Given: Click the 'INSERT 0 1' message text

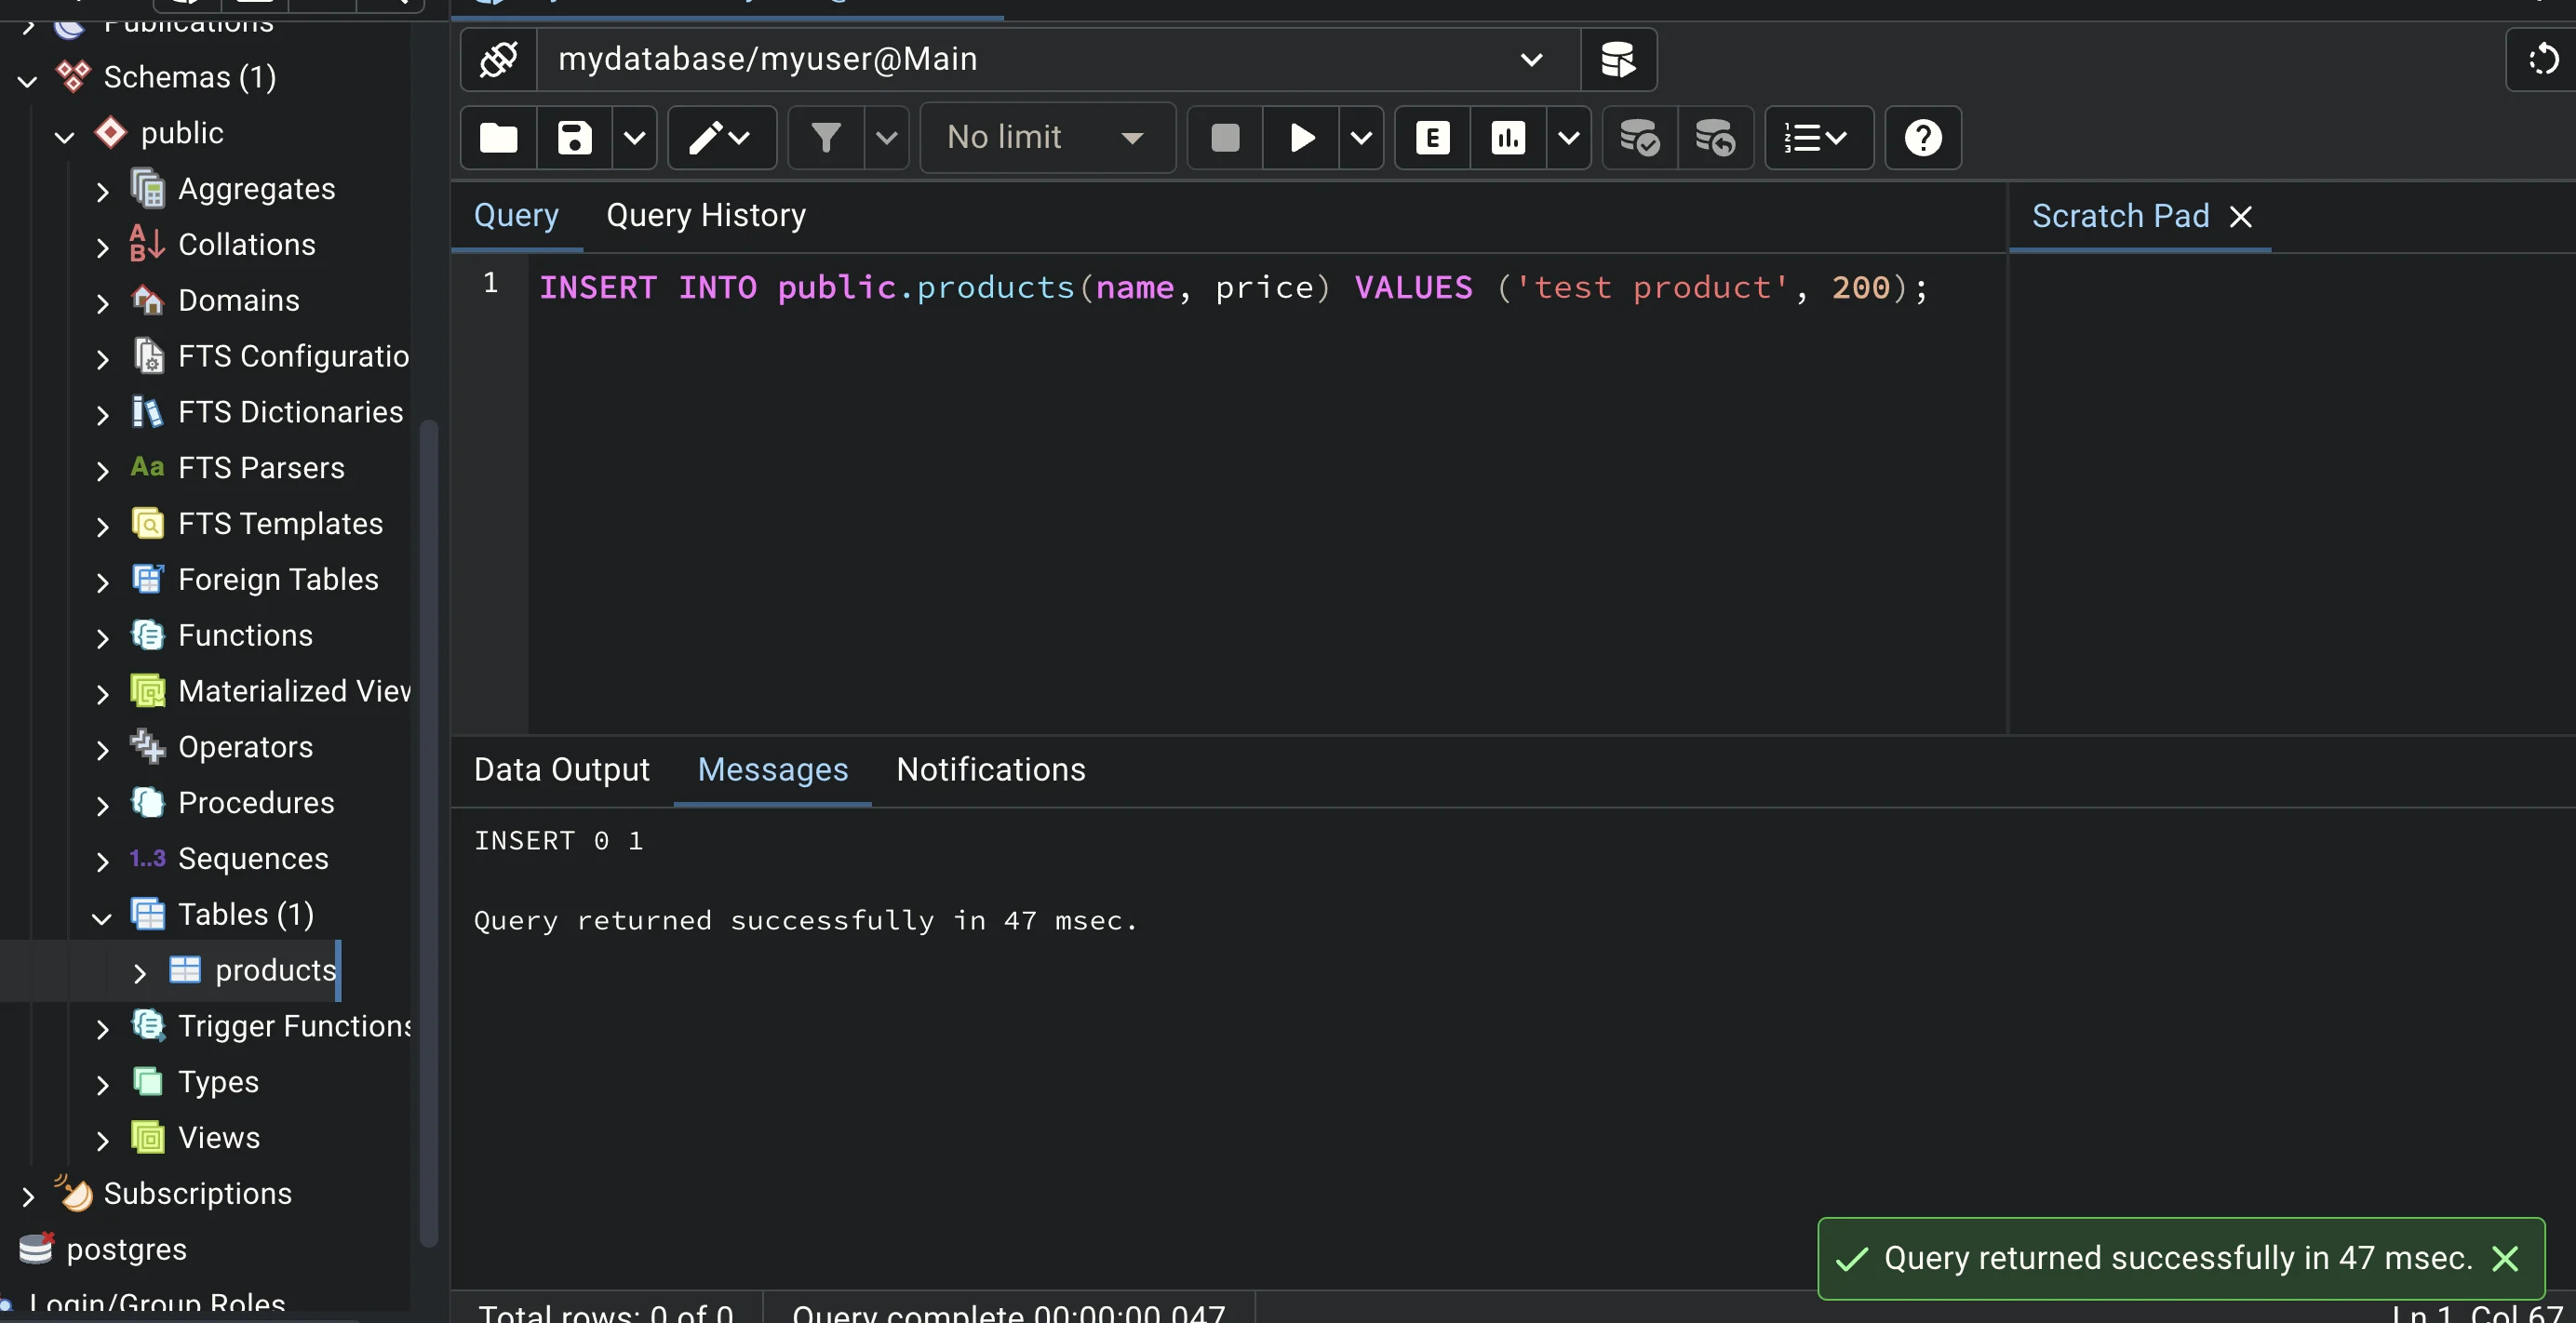Looking at the screenshot, I should point(558,841).
